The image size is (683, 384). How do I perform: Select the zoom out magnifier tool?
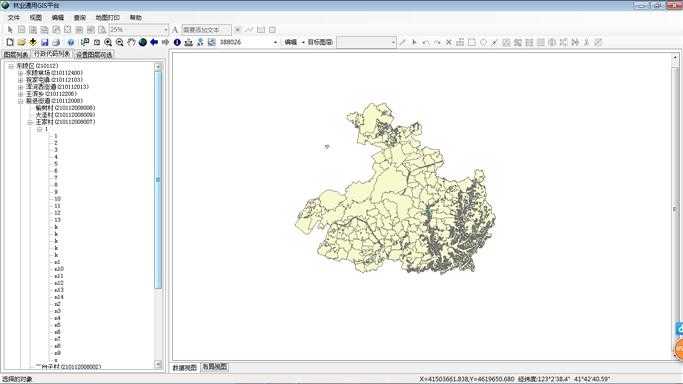(x=120, y=42)
